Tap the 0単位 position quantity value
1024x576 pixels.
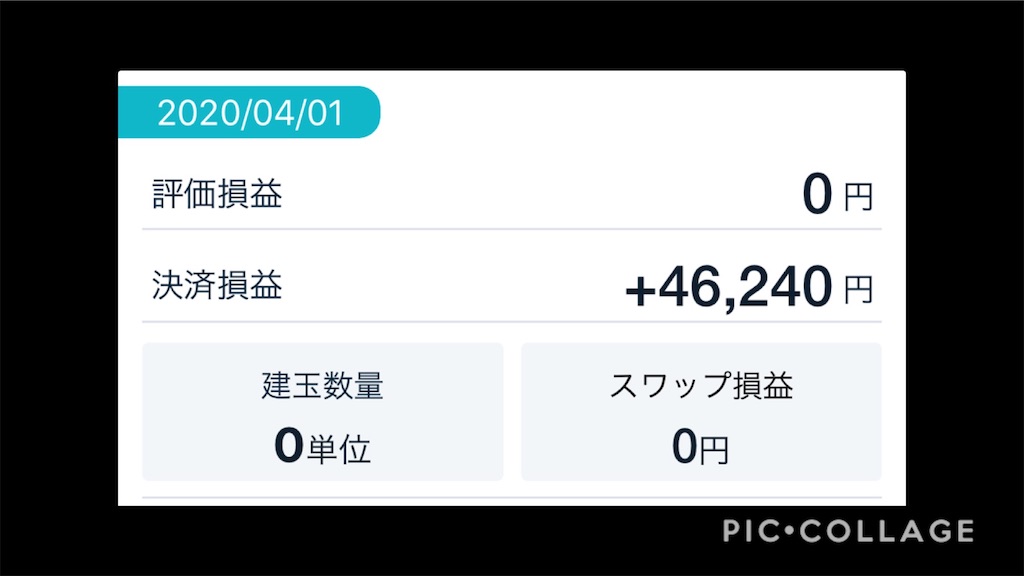point(323,447)
